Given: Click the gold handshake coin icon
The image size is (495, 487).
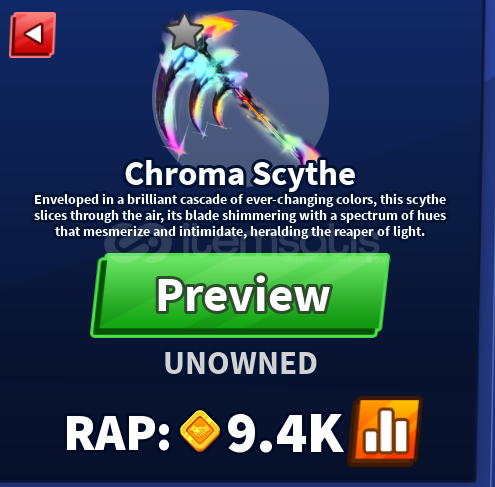Looking at the screenshot, I should pyautogui.click(x=200, y=431).
